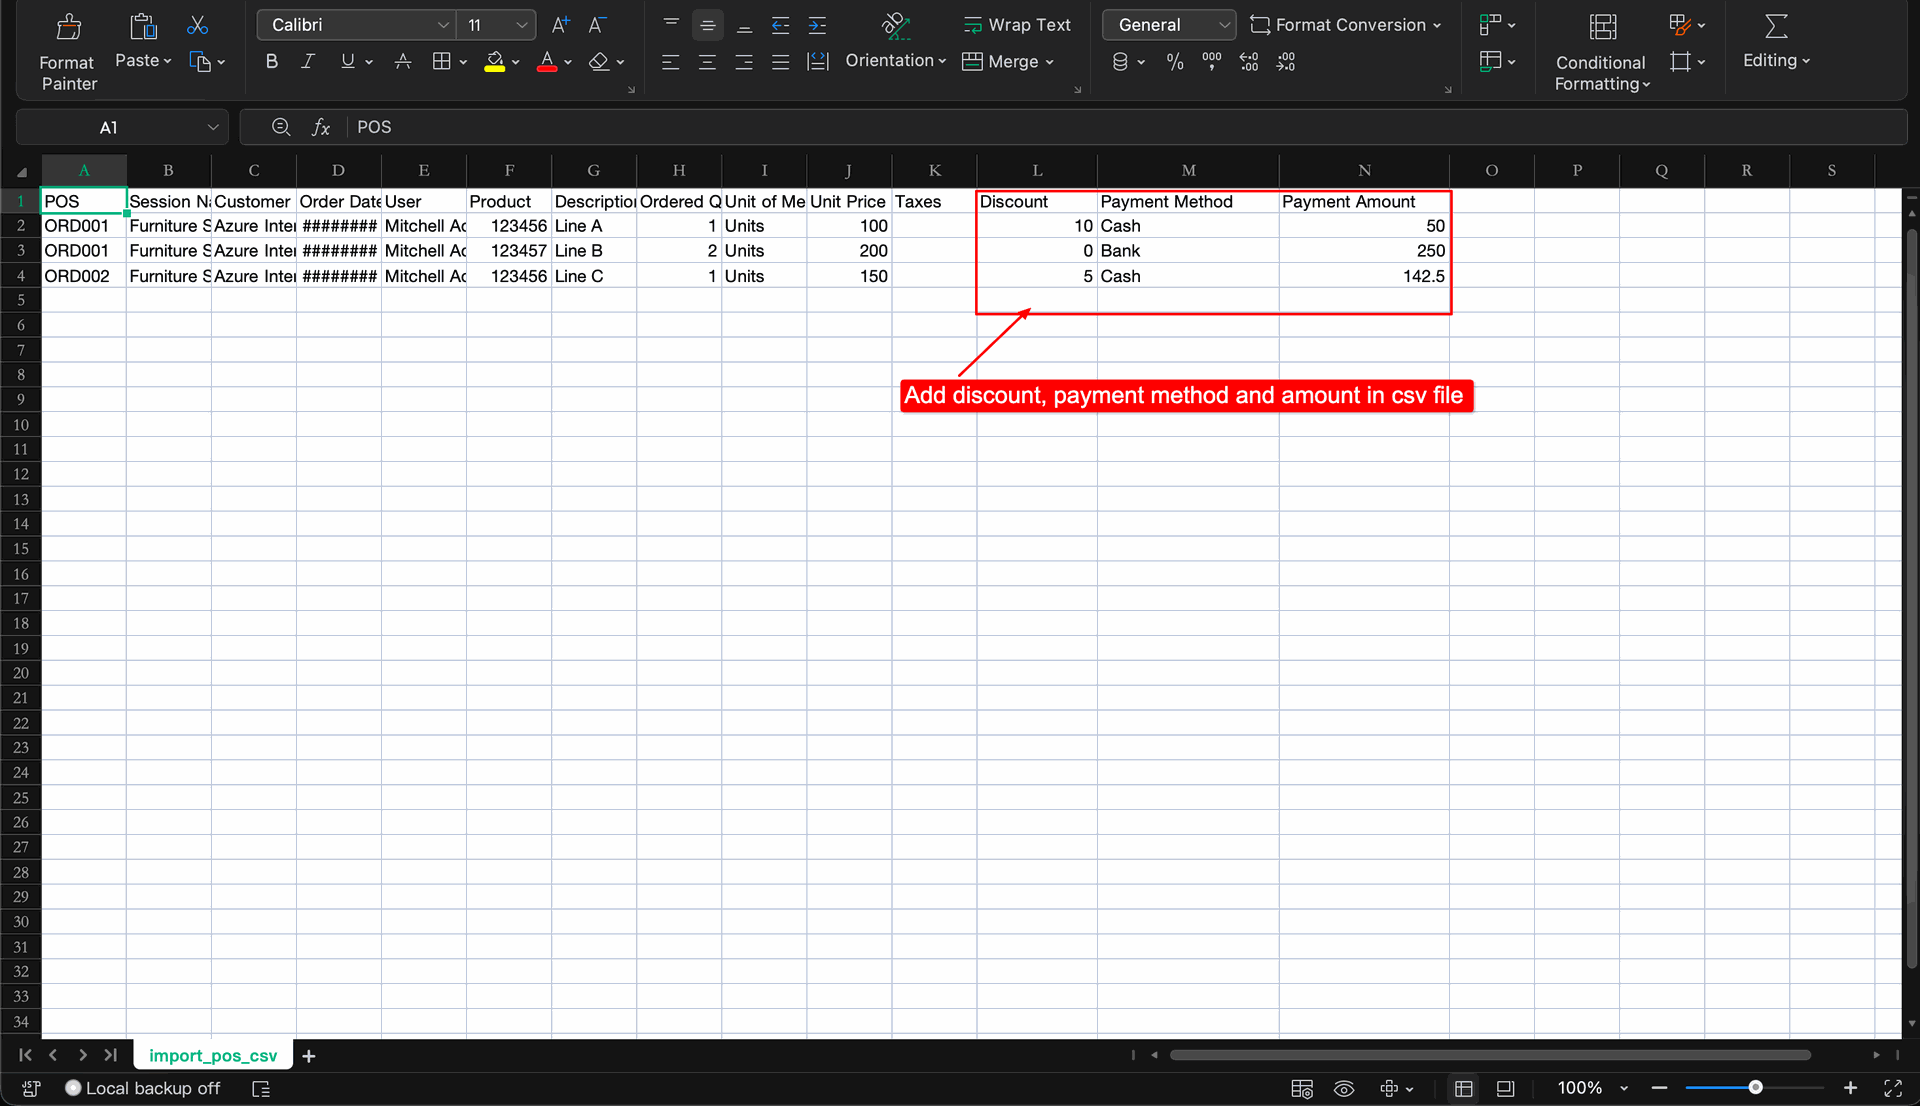Viewport: 1920px width, 1106px height.
Task: Click the Name Box showing A1
Action: point(122,127)
